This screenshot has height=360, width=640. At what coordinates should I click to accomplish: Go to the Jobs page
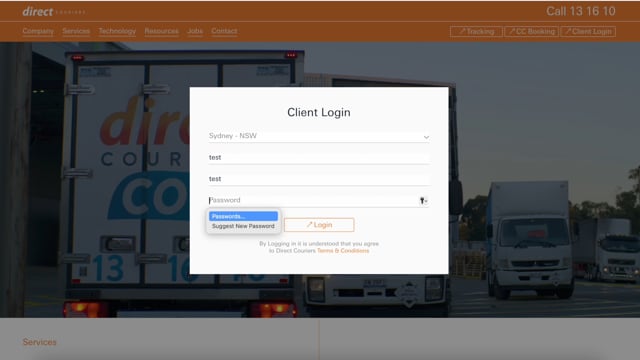tap(195, 31)
